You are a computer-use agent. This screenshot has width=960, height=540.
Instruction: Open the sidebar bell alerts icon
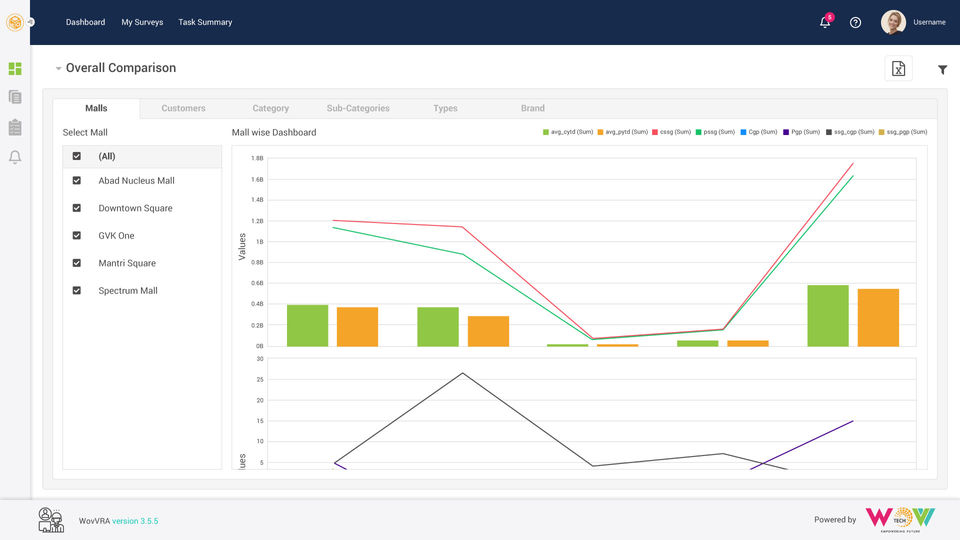(x=15, y=157)
